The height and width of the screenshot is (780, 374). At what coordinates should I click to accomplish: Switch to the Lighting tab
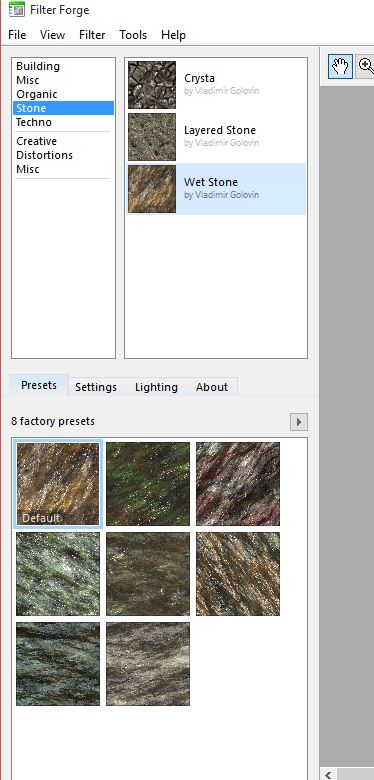pos(156,387)
